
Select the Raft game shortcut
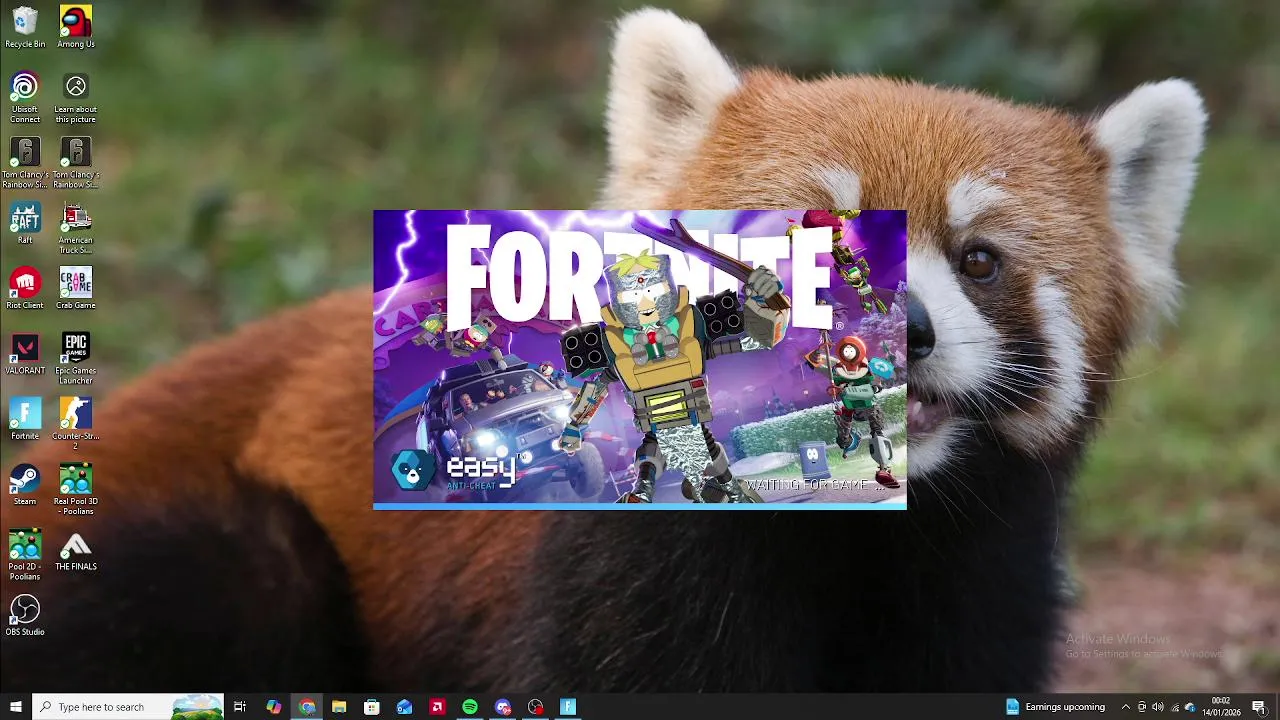click(25, 223)
